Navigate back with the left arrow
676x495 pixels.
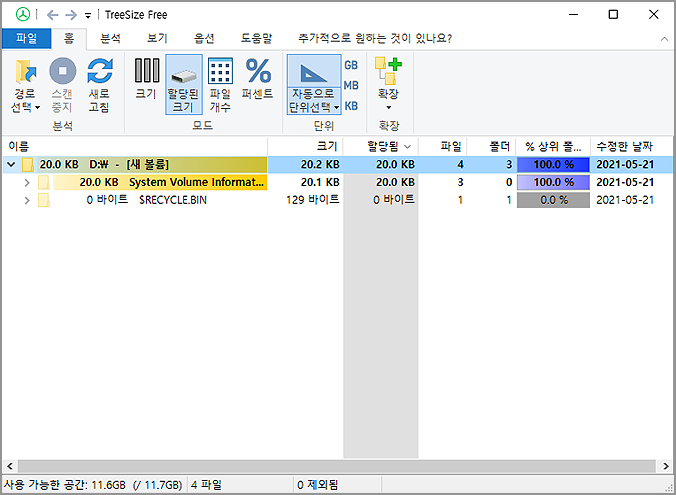[52, 15]
